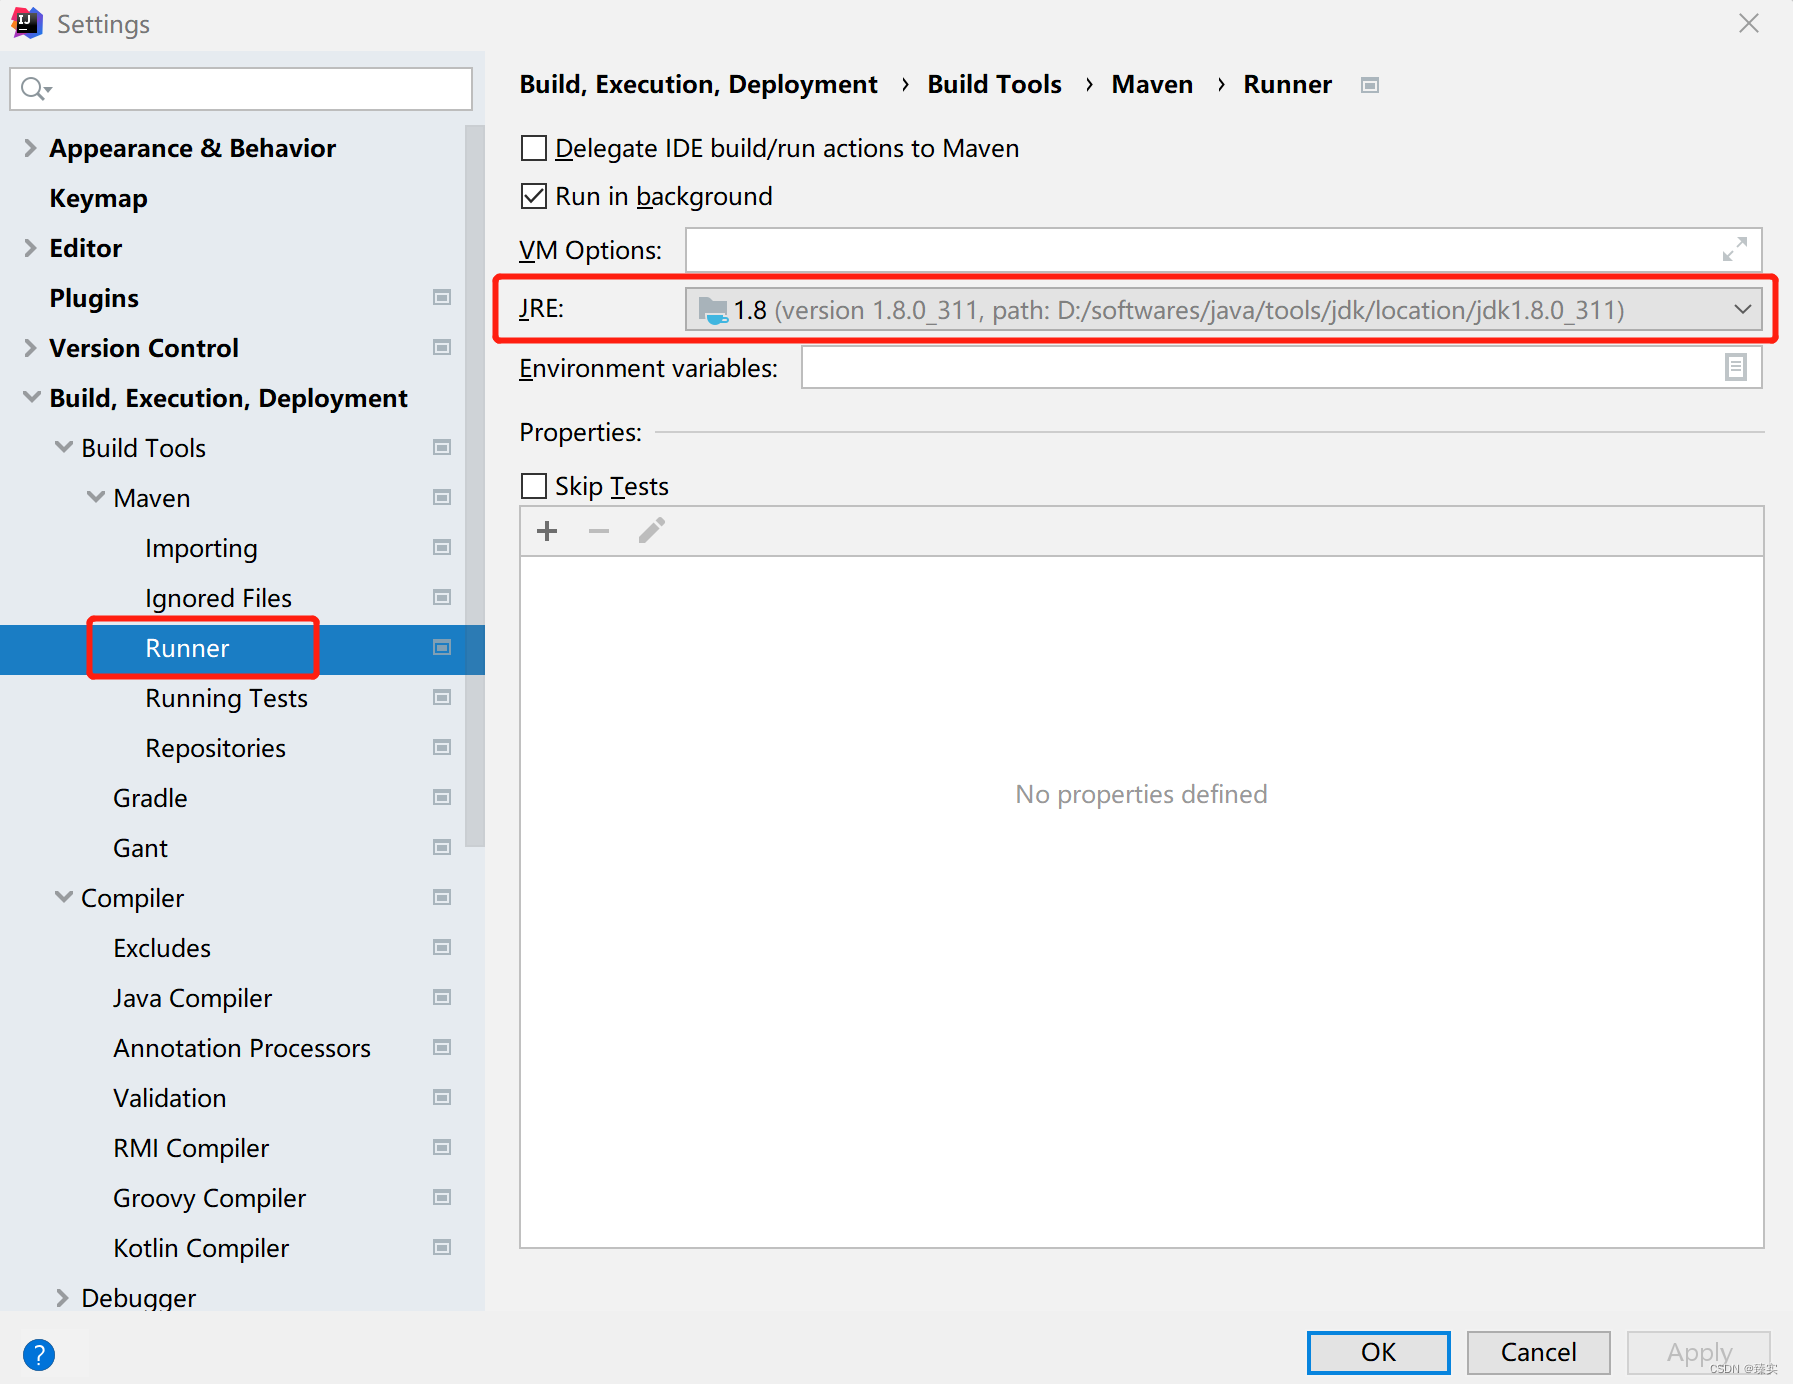
Task: Open the Gradle settings page
Action: point(150,798)
